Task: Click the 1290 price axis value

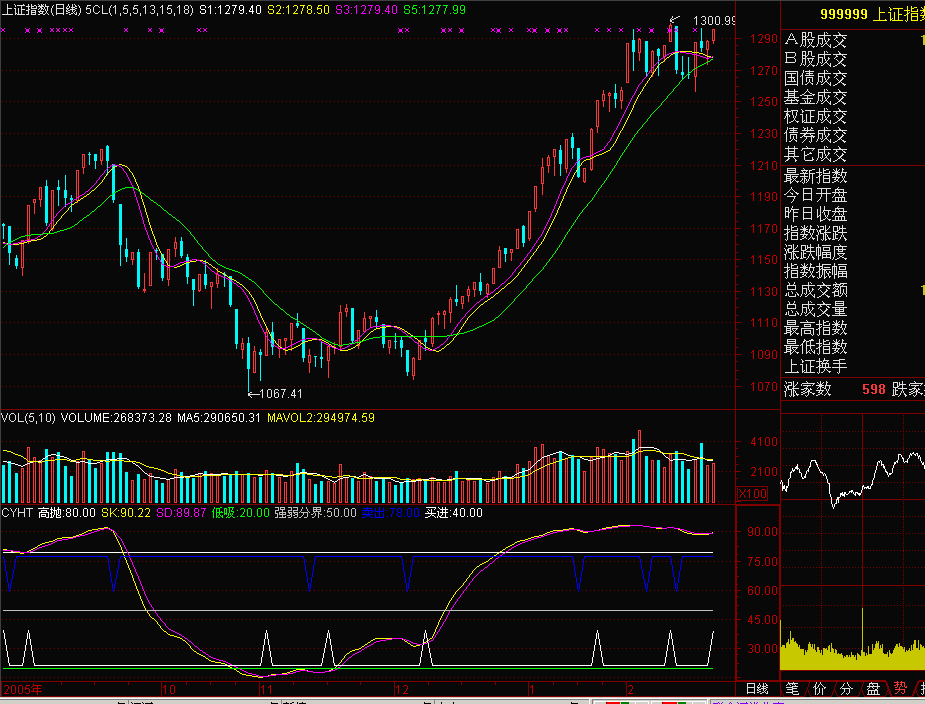Action: pos(764,39)
